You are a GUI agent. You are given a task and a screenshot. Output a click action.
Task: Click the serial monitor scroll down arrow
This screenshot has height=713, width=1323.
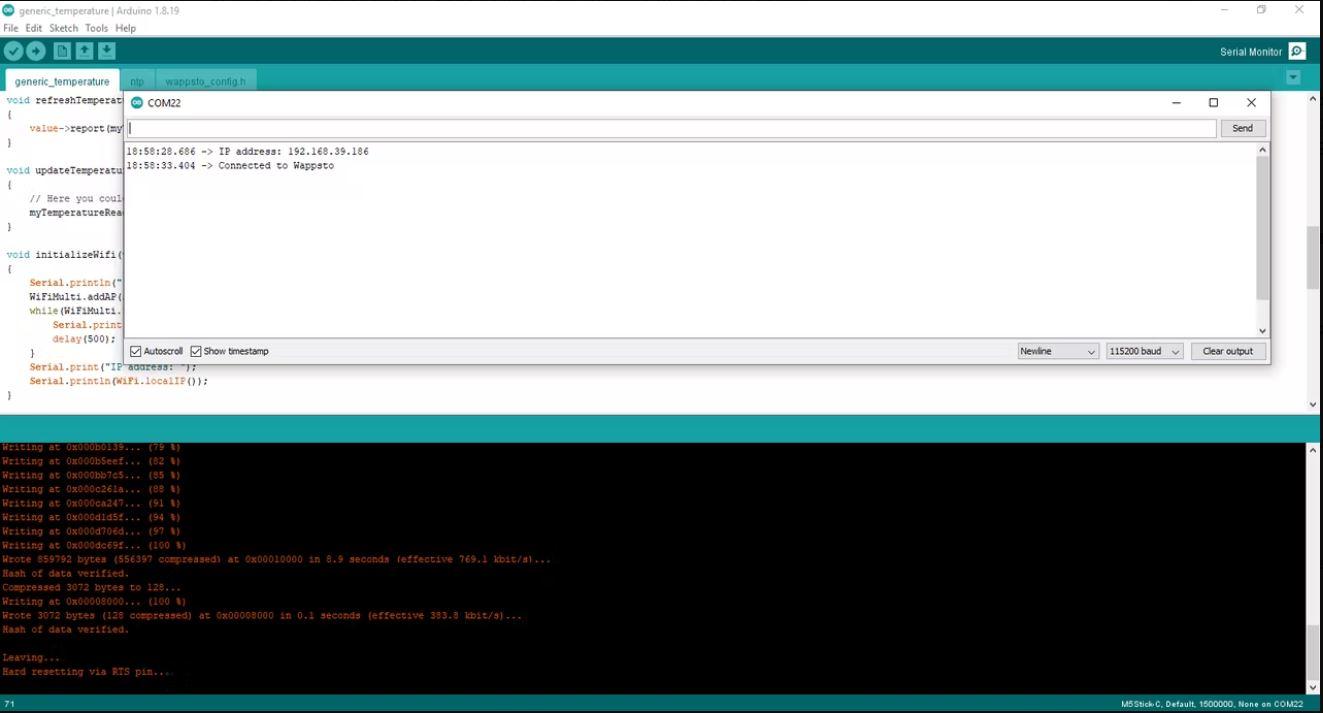[1262, 331]
